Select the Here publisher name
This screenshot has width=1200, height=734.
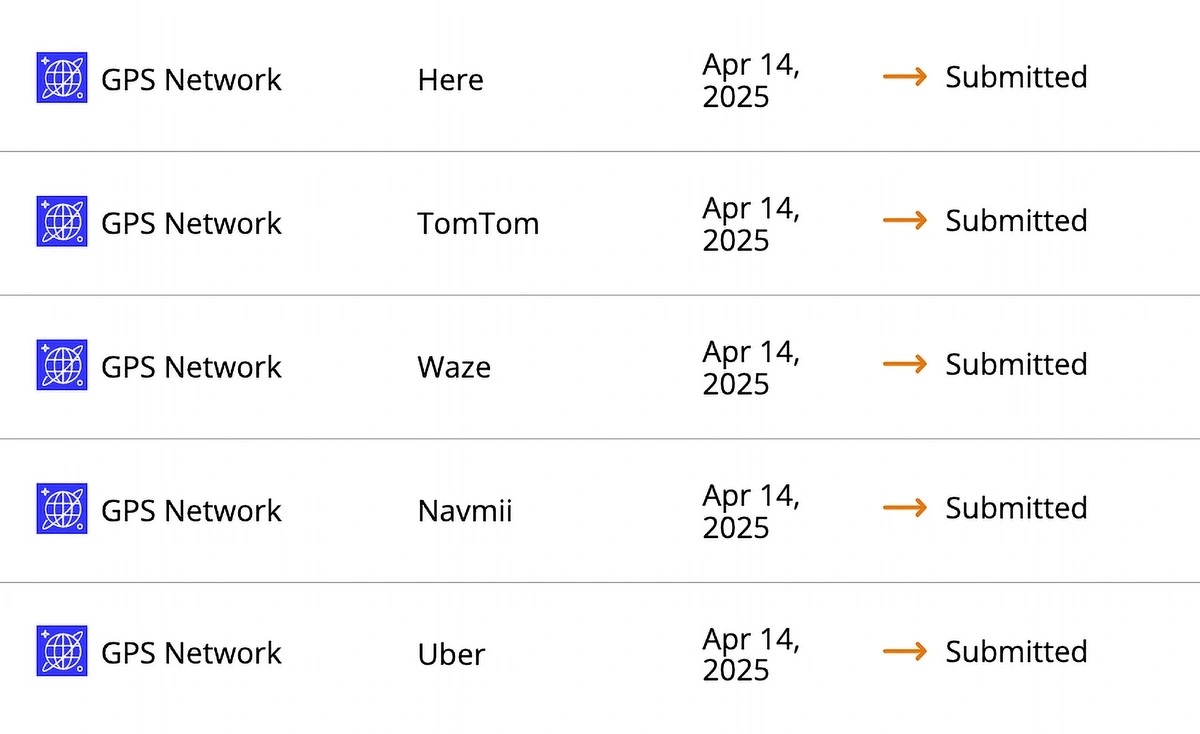(x=450, y=80)
